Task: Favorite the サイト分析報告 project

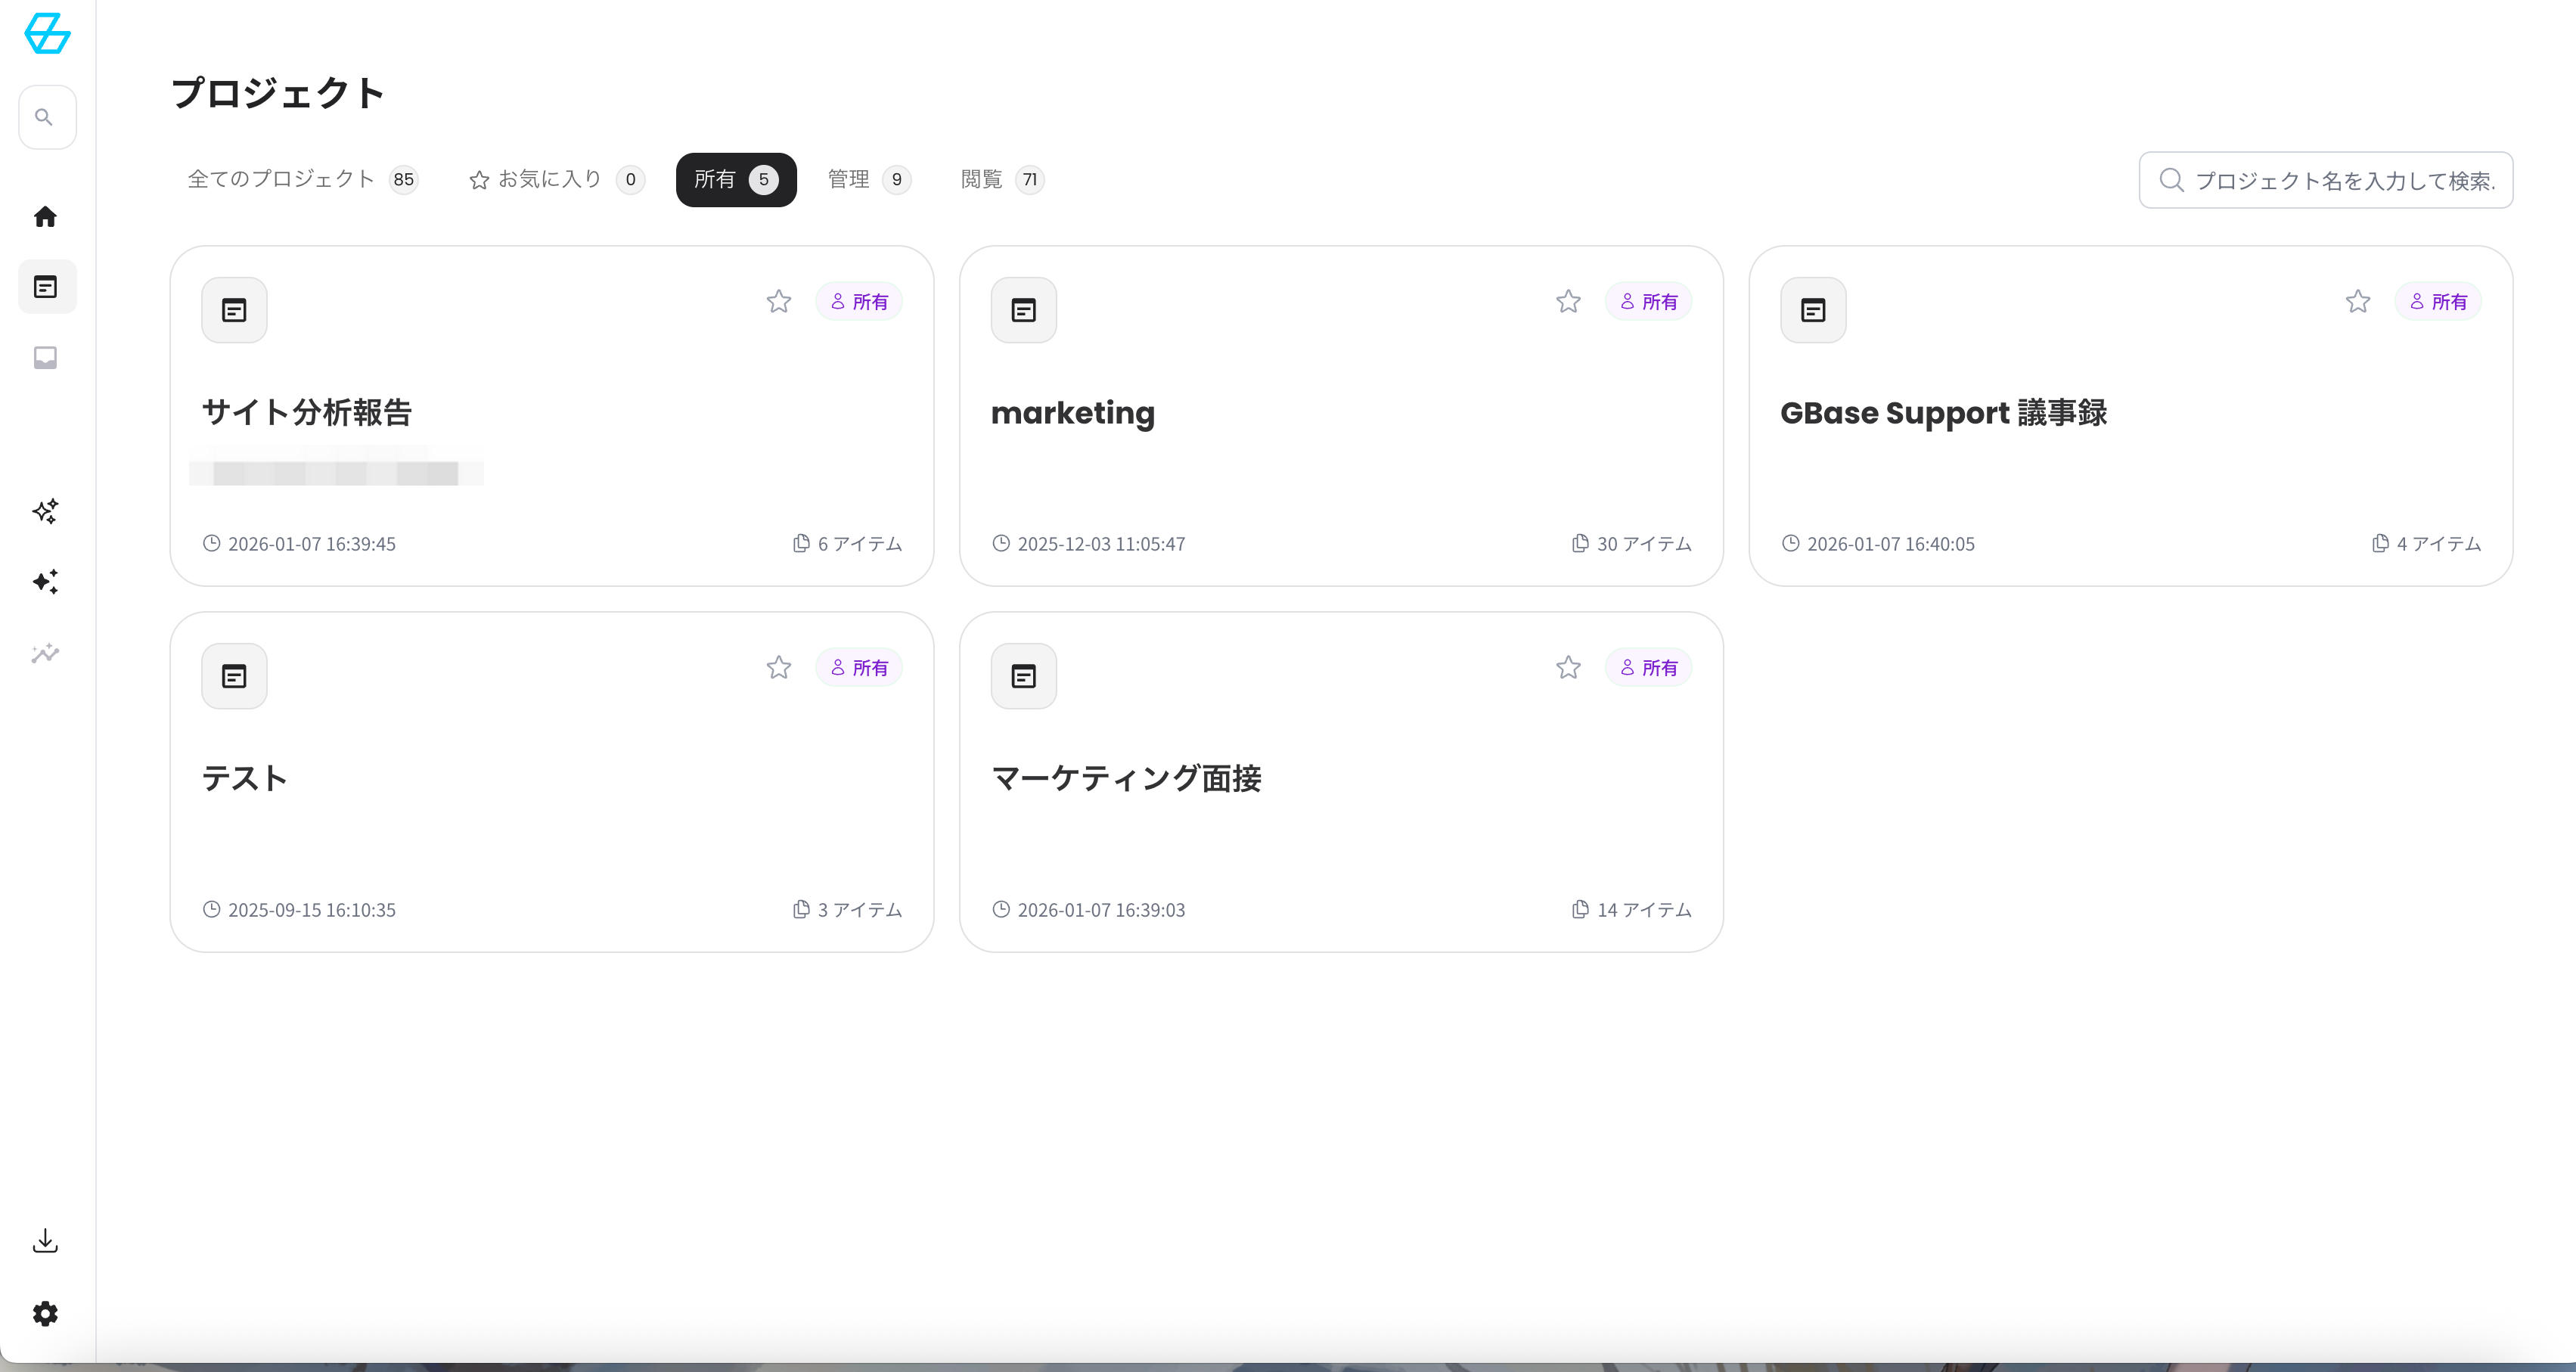Action: pos(779,301)
